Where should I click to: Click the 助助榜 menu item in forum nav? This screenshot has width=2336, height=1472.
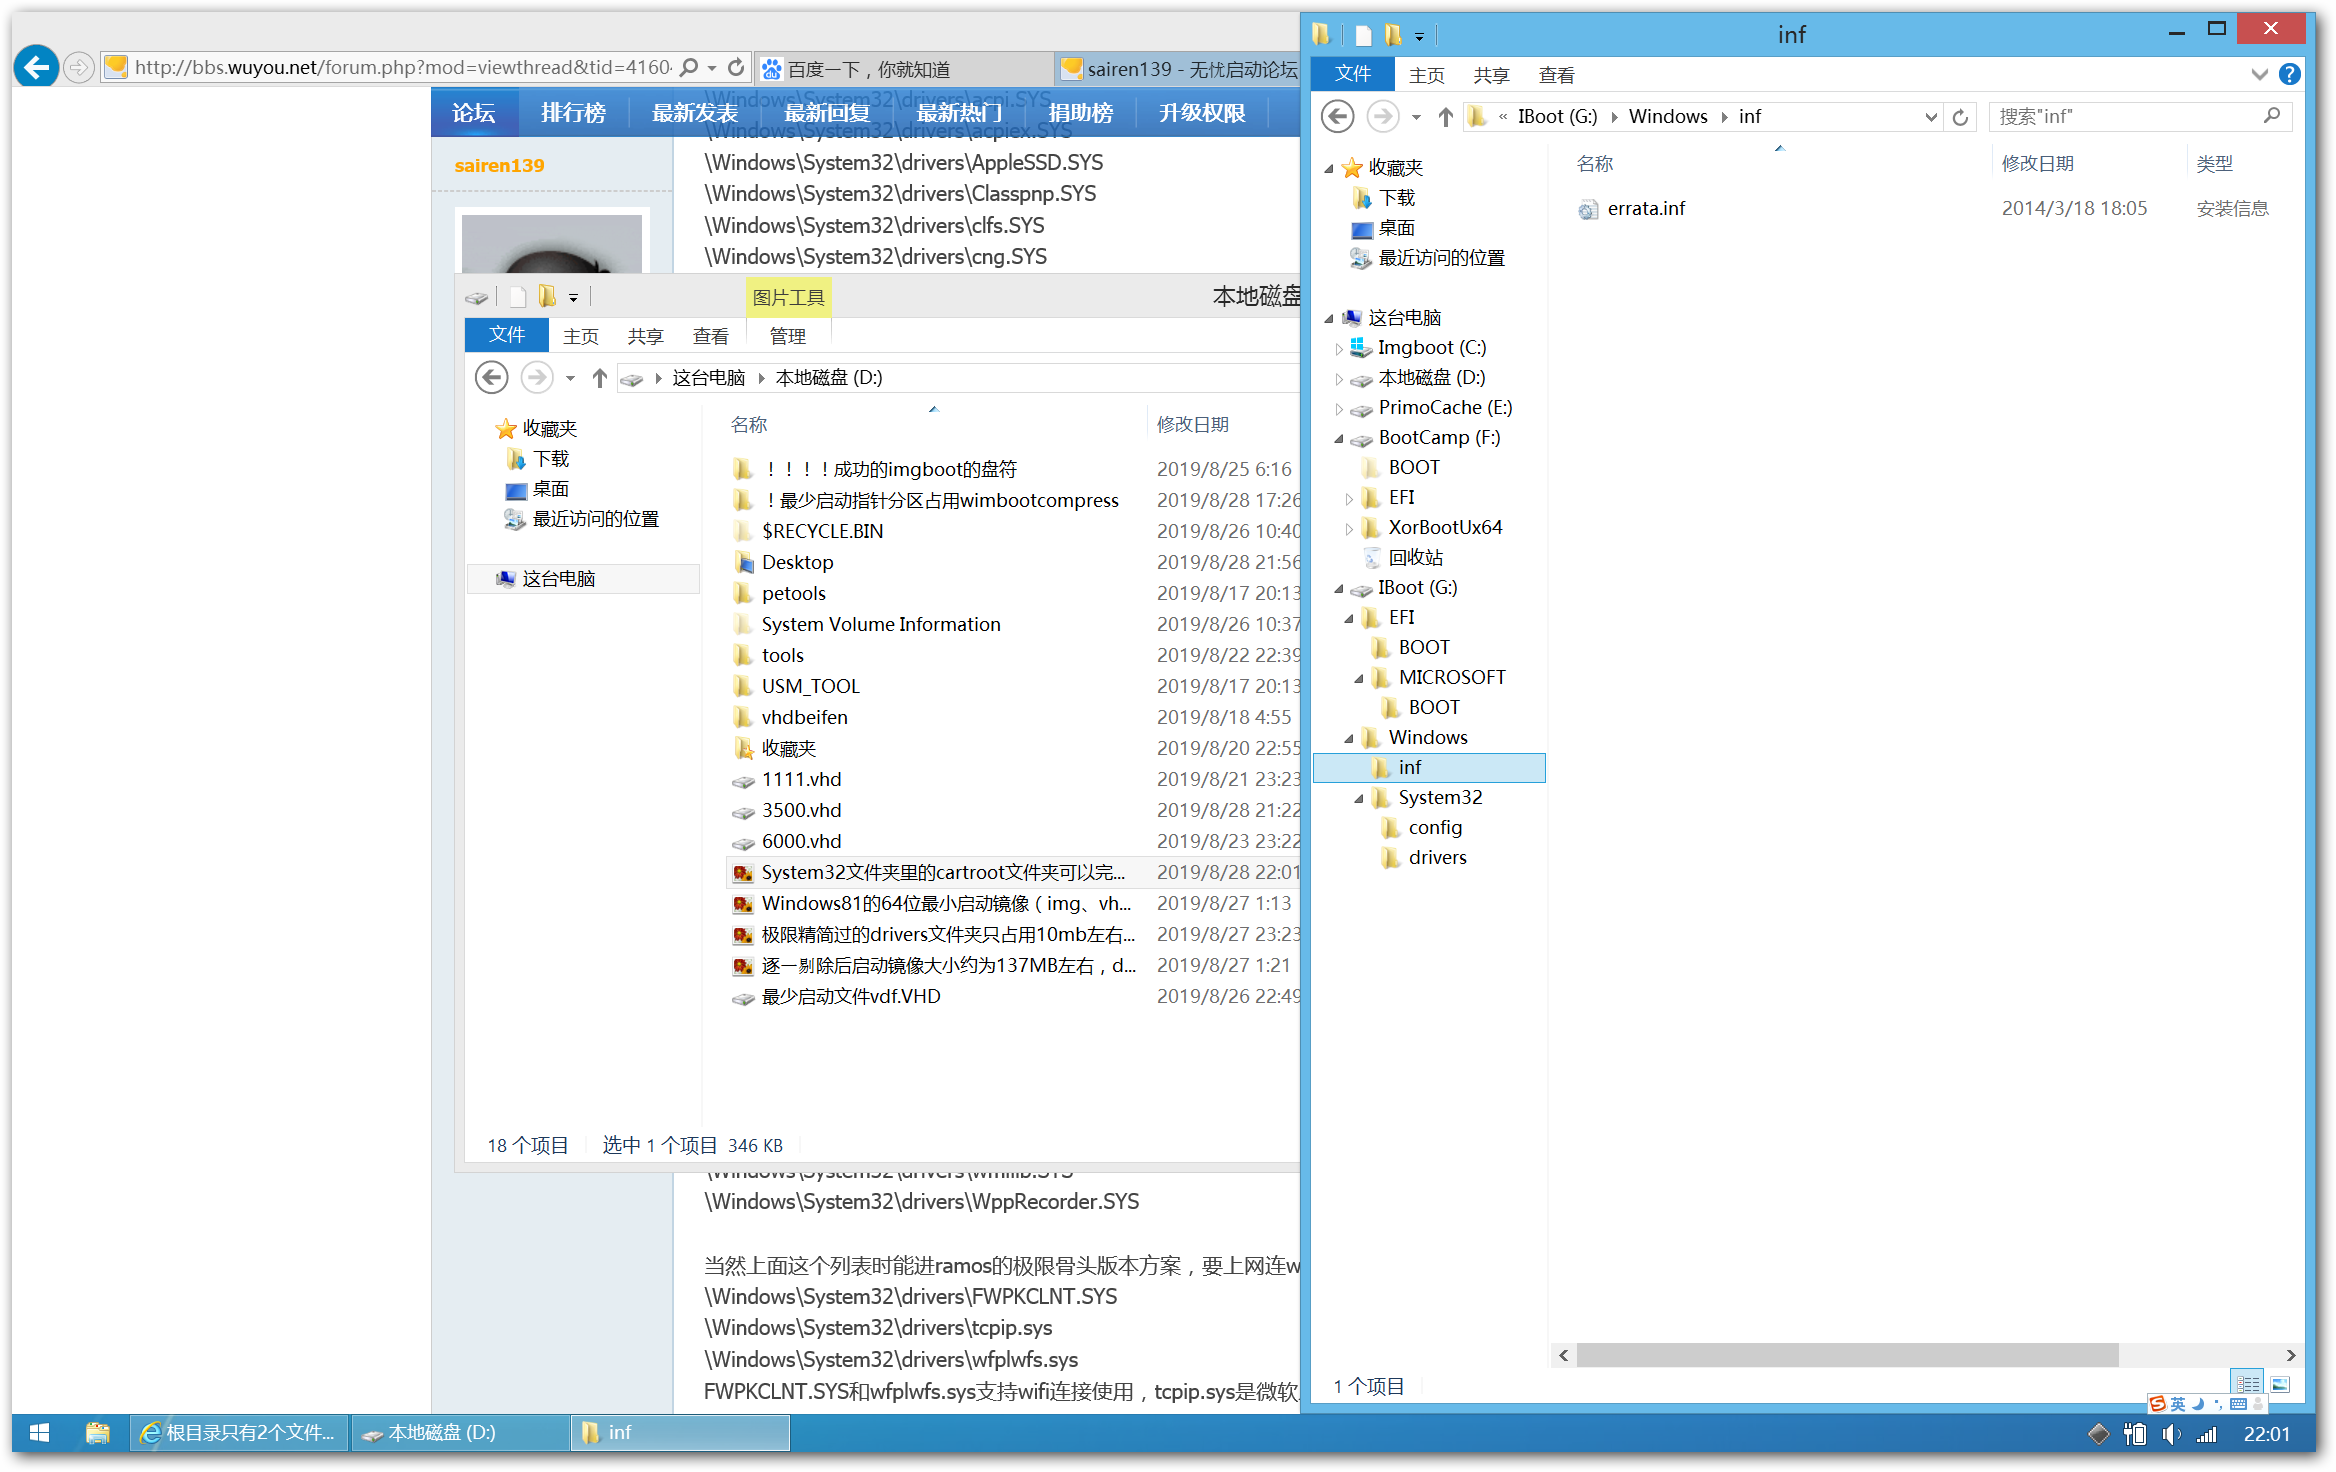tap(1082, 114)
